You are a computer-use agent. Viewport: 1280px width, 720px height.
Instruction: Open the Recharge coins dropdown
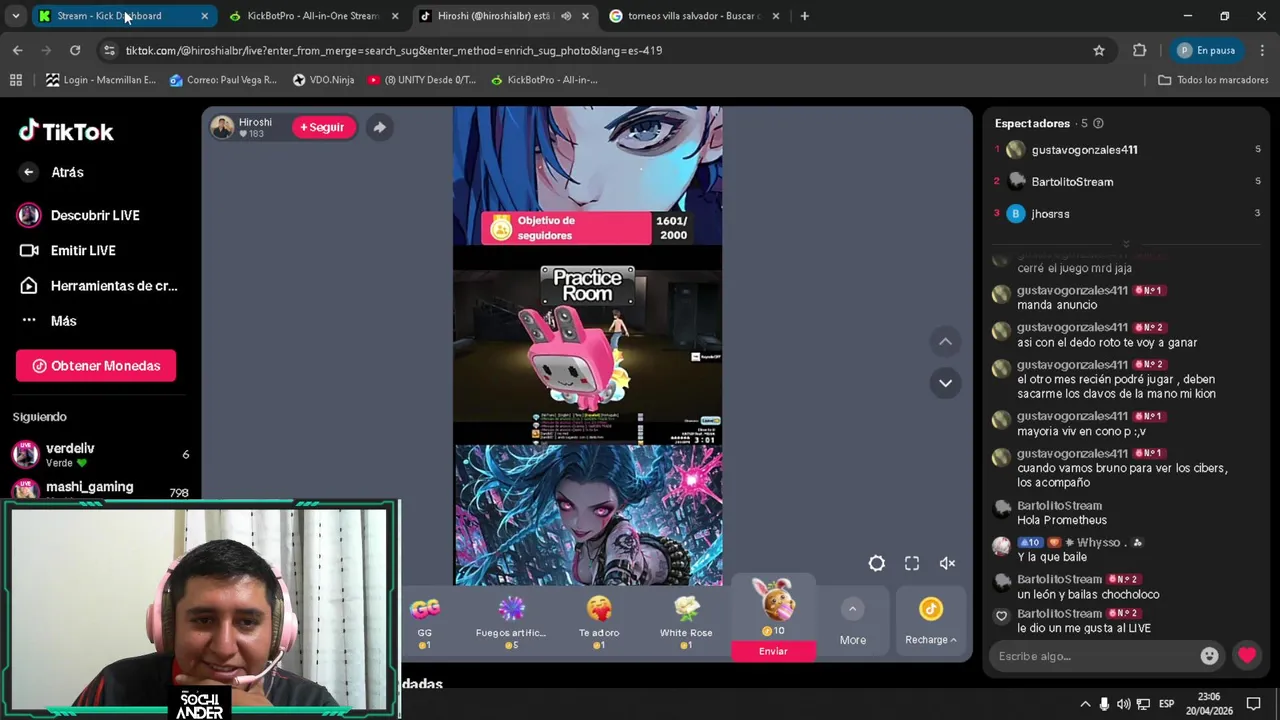click(x=931, y=622)
